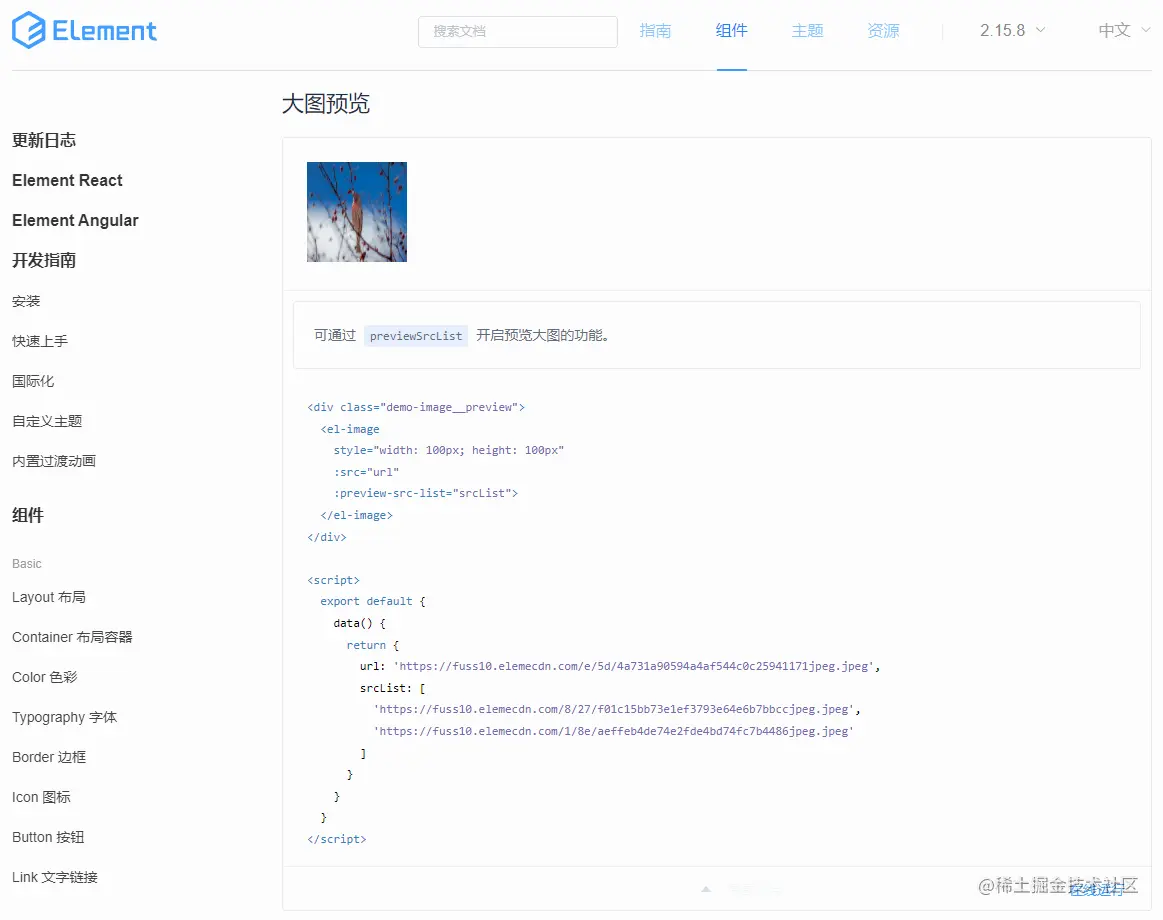Go to 国际化 page
The width and height of the screenshot is (1163, 920).
click(x=33, y=381)
